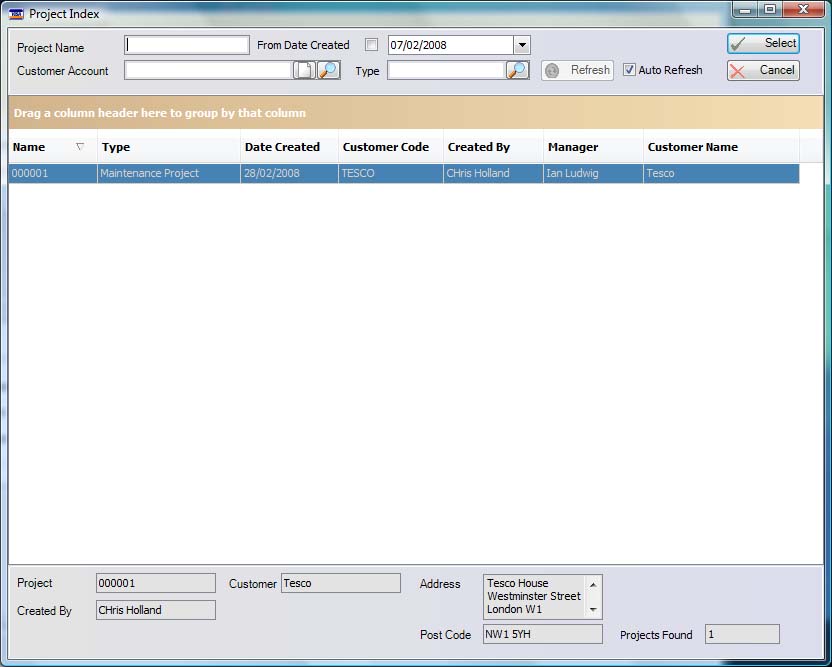The image size is (832, 667).
Task: Click the Name column sort arrow
Action: (x=80, y=147)
